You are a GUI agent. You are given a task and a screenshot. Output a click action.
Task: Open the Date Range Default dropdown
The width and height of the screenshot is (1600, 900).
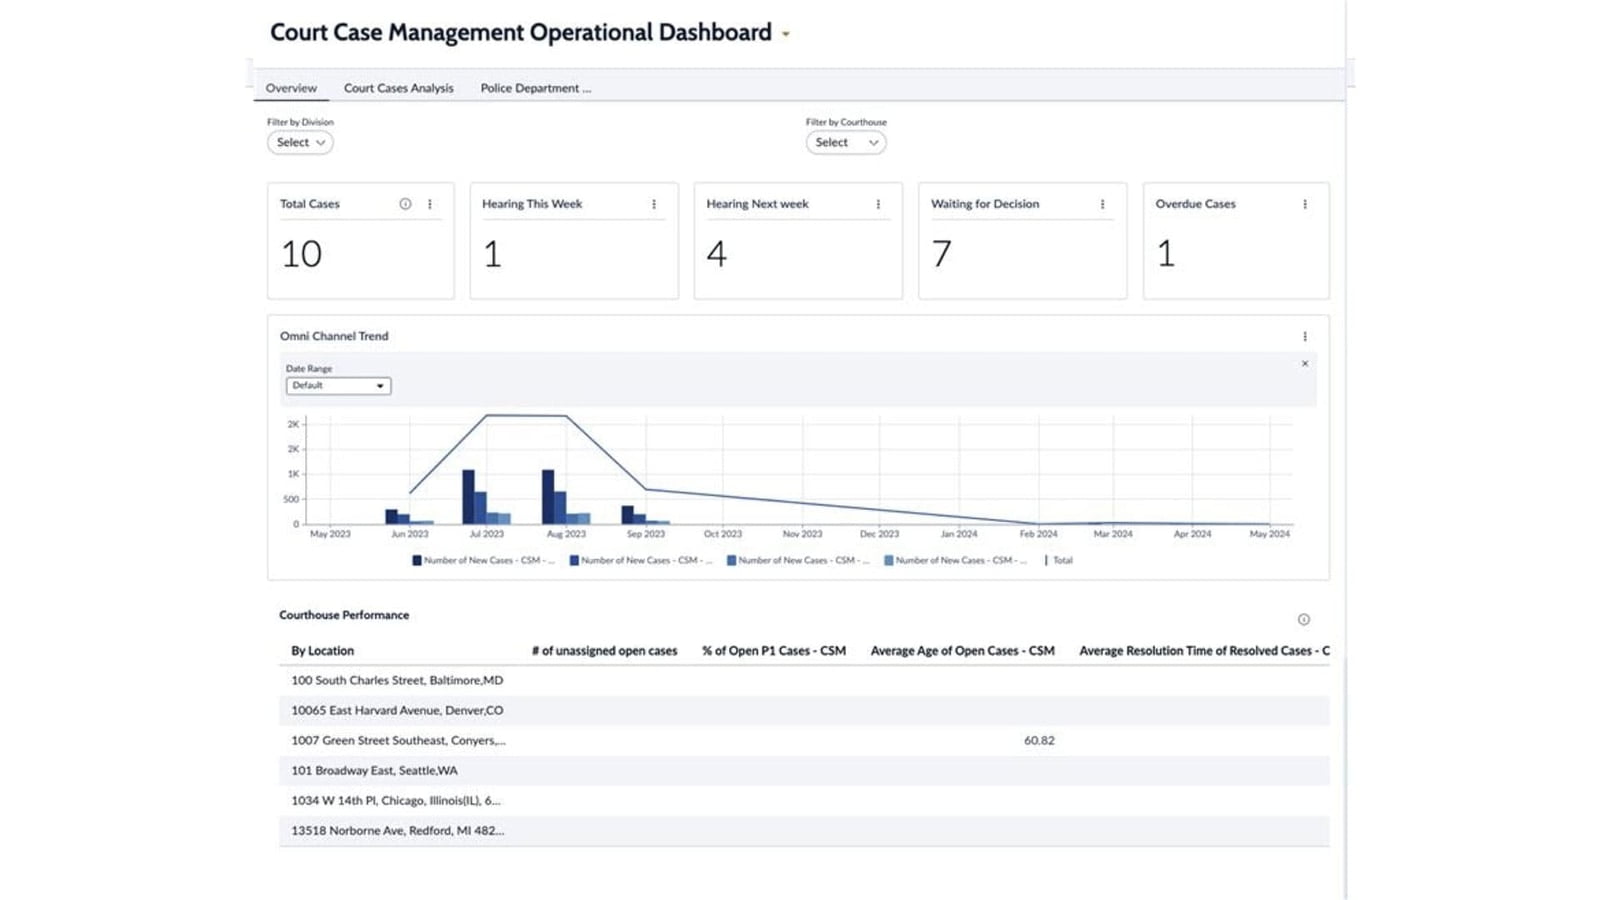(x=338, y=386)
